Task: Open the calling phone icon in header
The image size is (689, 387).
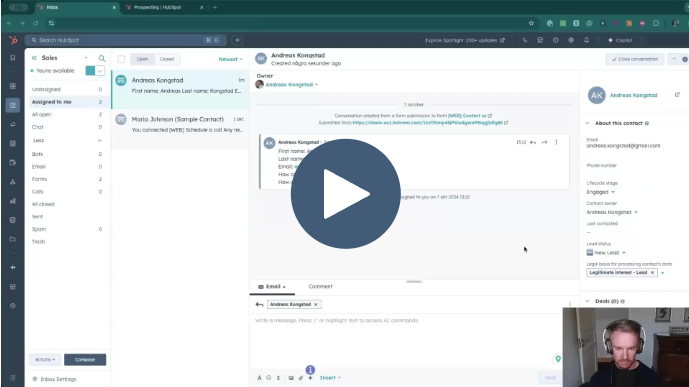Action: [525, 40]
